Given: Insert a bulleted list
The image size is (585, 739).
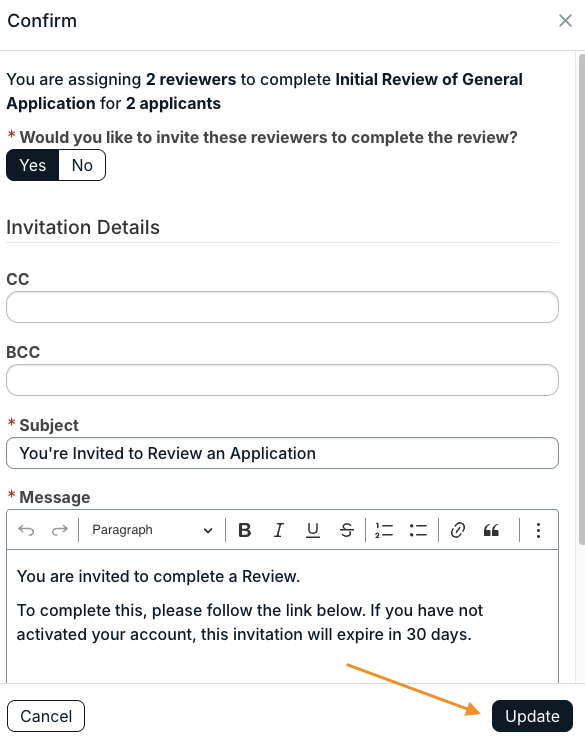Looking at the screenshot, I should click(x=418, y=530).
